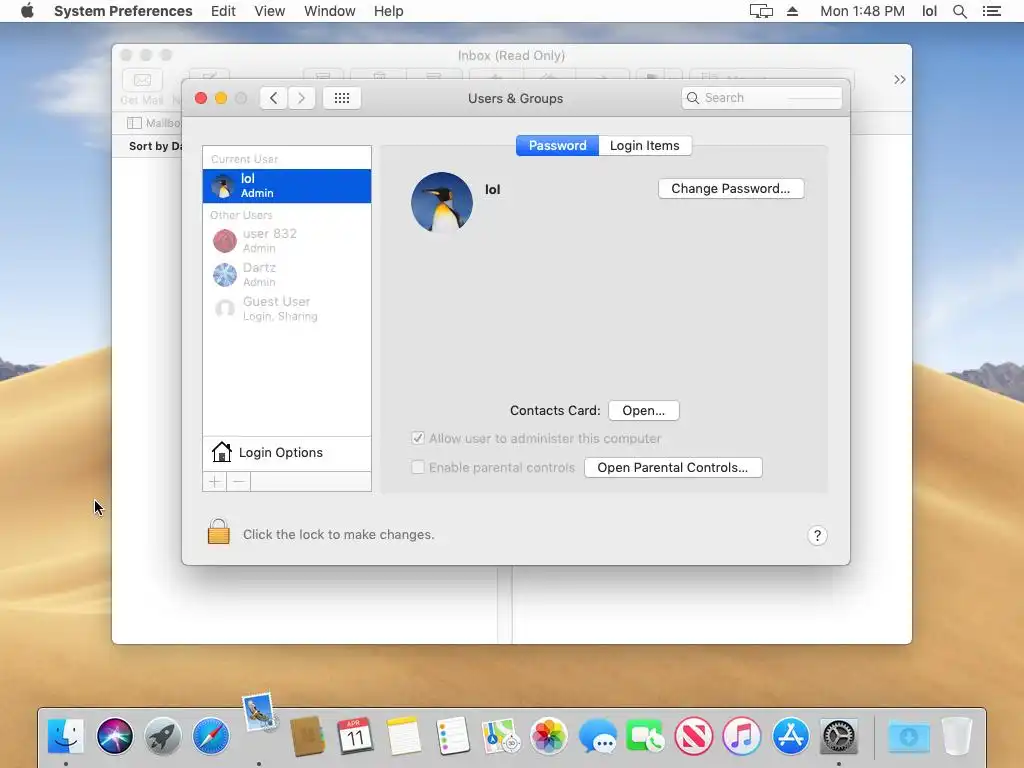Click the Change Password button

point(731,189)
